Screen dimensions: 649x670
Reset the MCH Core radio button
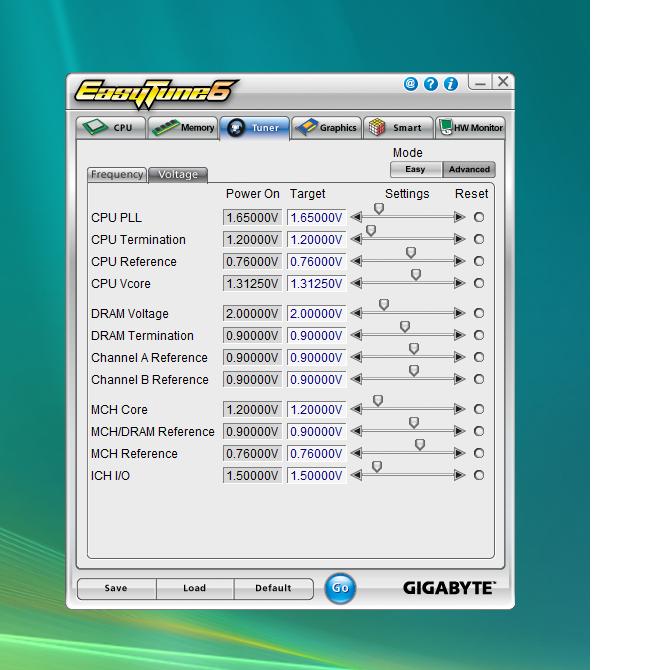coord(479,409)
